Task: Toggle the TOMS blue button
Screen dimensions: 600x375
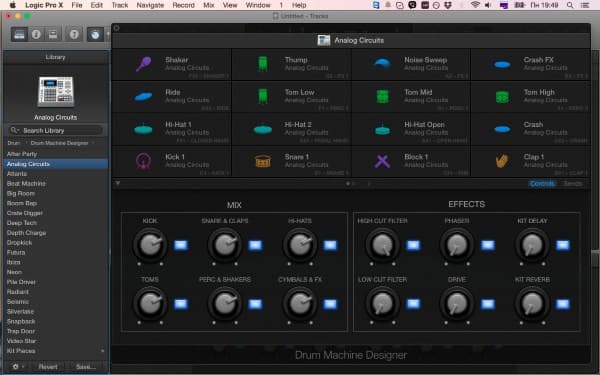Action: 181,304
